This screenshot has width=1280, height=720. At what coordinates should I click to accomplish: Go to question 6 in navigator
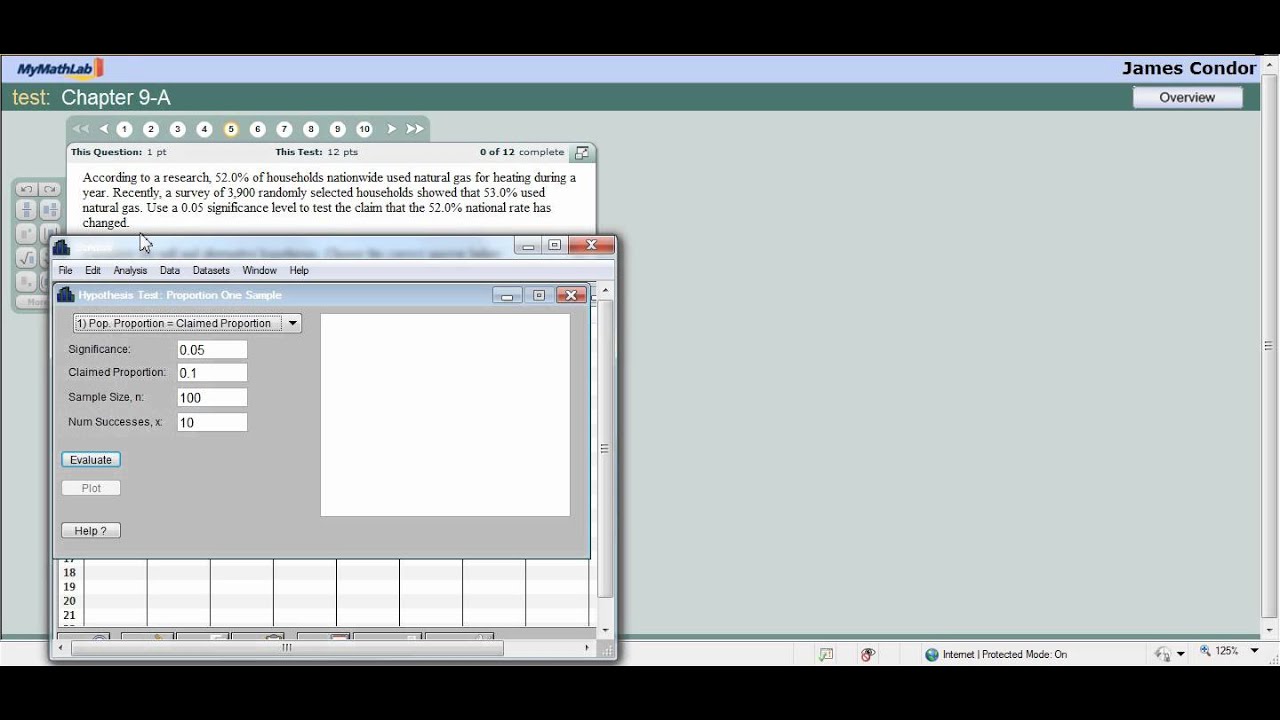(x=257, y=129)
